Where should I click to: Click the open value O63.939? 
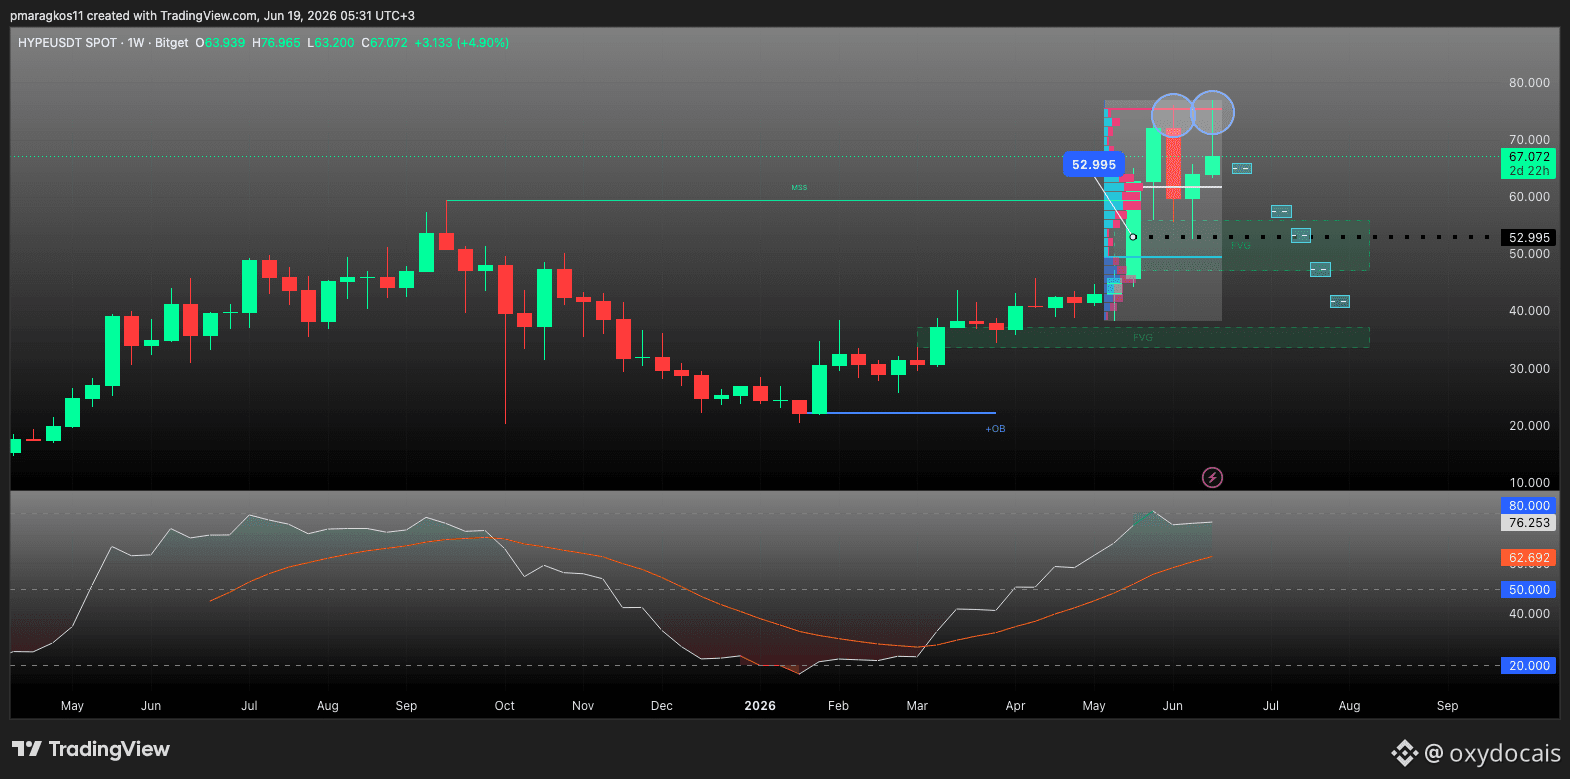[x=220, y=43]
